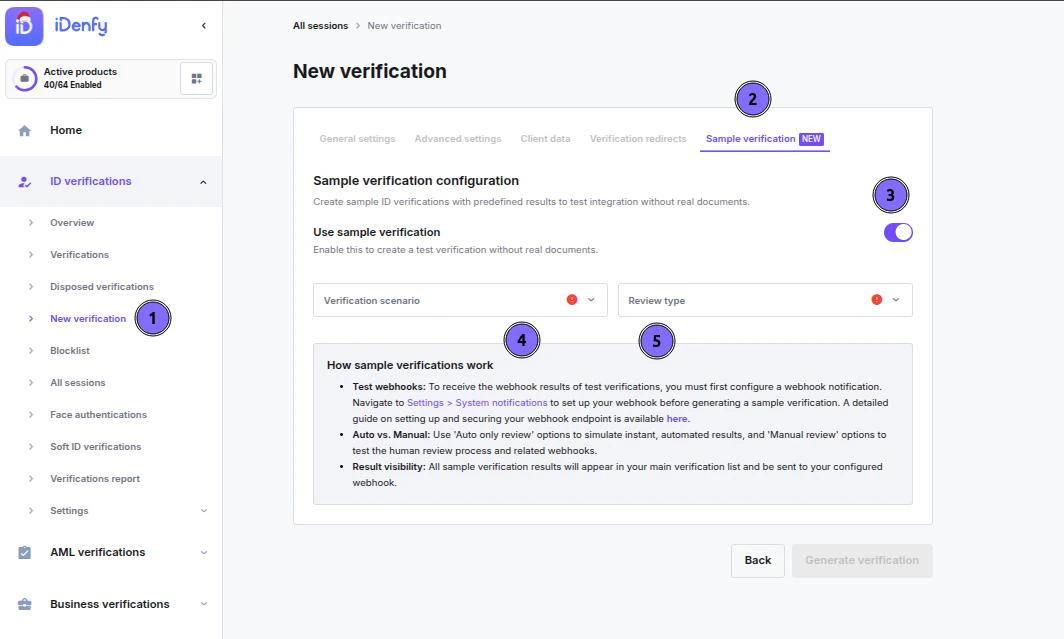Follow the Settings > System notifications link
This screenshot has height=639, width=1064.
point(477,403)
